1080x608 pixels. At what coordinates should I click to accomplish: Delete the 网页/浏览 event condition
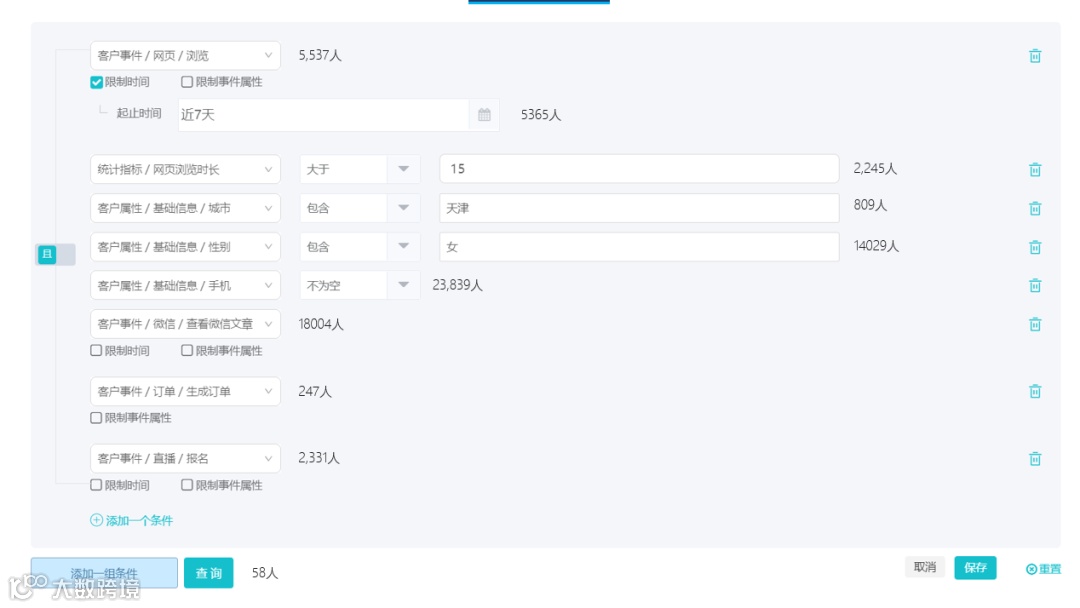pos(1035,56)
